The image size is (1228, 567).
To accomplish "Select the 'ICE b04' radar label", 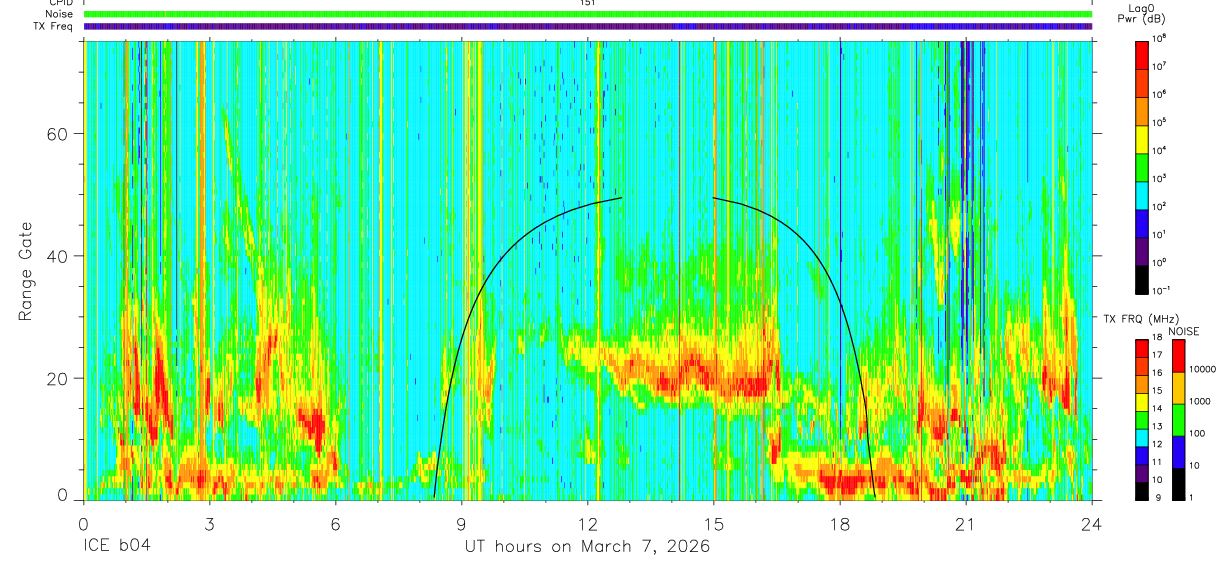I will coord(115,547).
